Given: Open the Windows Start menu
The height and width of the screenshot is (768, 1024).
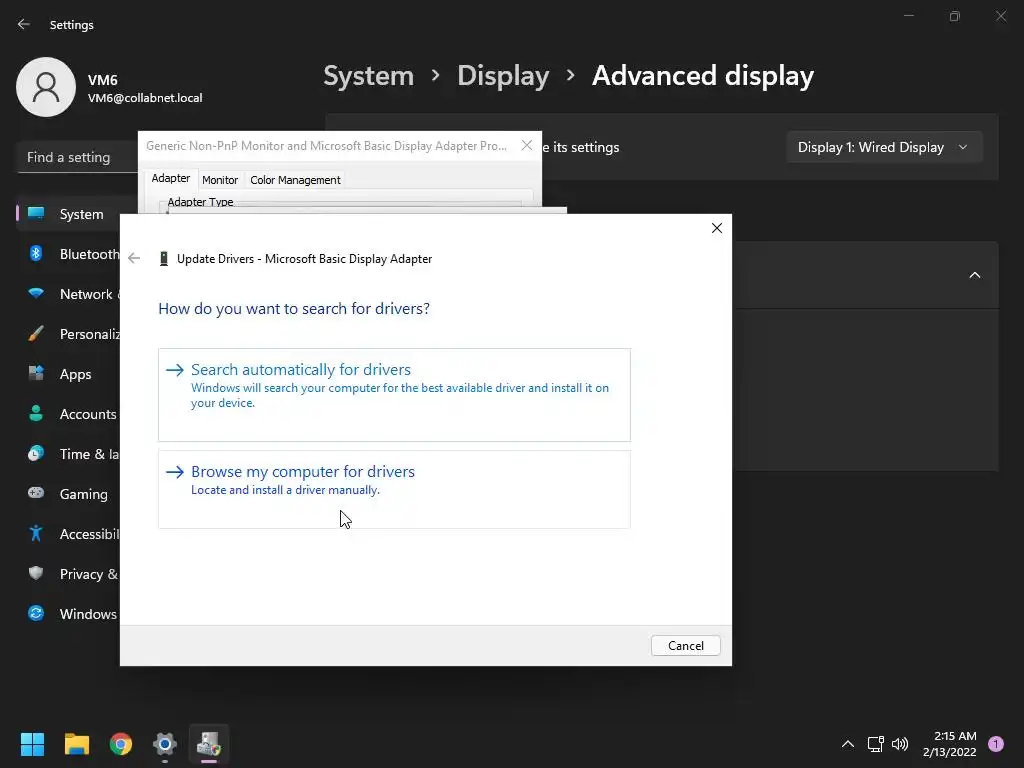Looking at the screenshot, I should coord(32,744).
